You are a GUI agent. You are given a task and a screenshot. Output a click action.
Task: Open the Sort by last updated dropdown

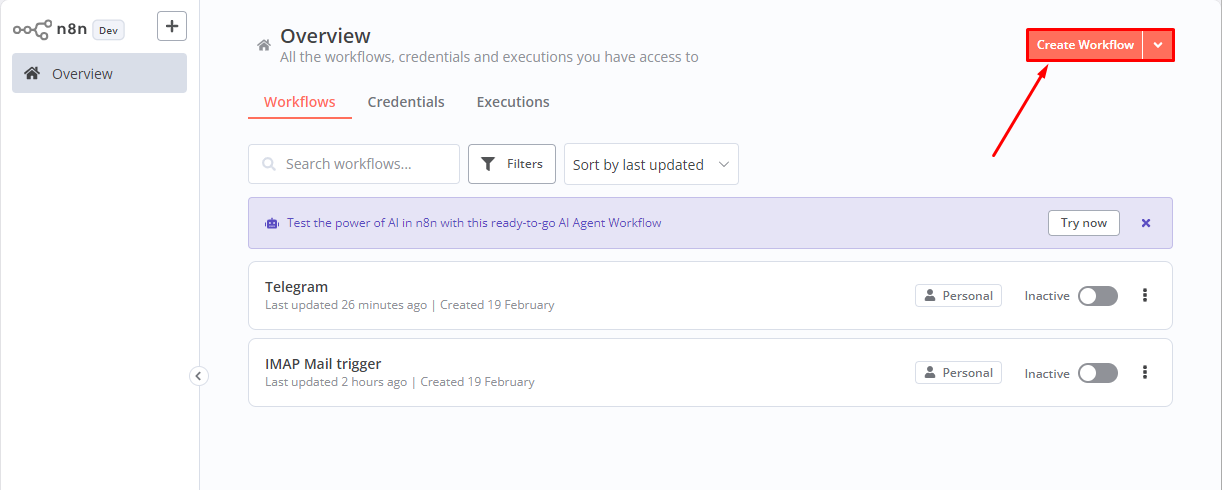pos(651,164)
